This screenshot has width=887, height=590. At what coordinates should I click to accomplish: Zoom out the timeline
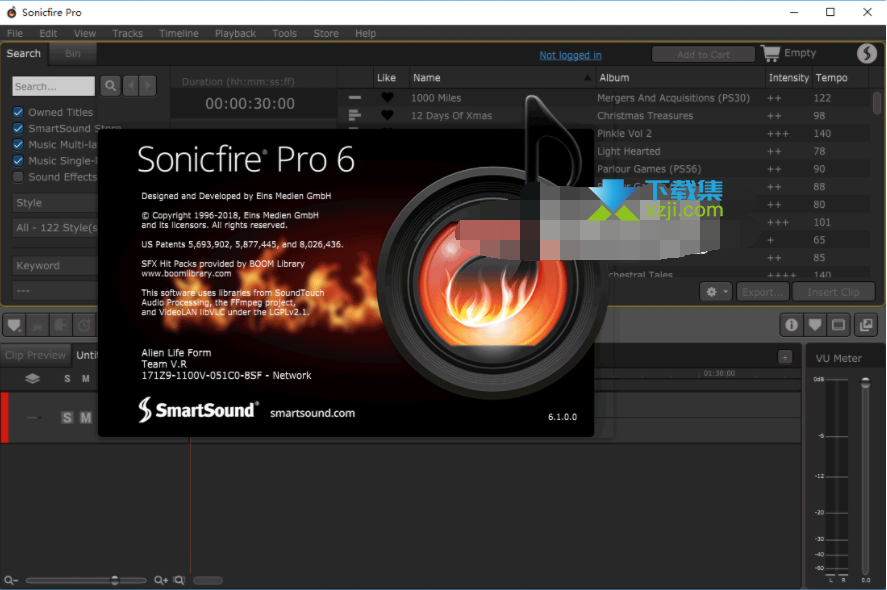tap(11, 580)
